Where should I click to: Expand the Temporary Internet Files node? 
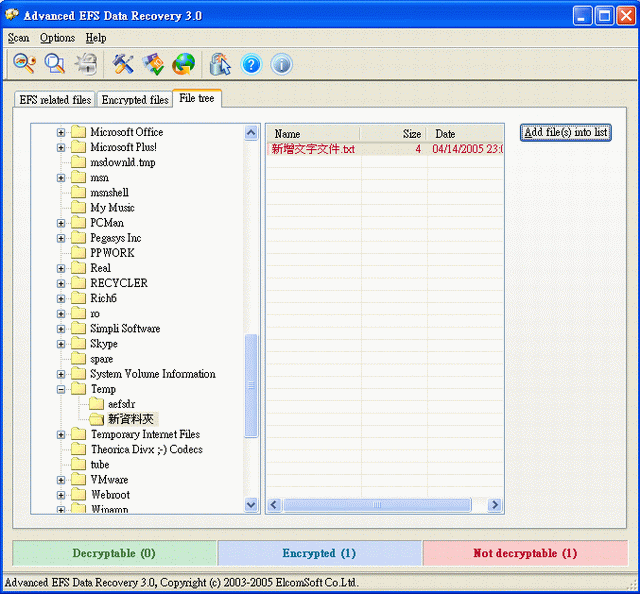[61, 434]
